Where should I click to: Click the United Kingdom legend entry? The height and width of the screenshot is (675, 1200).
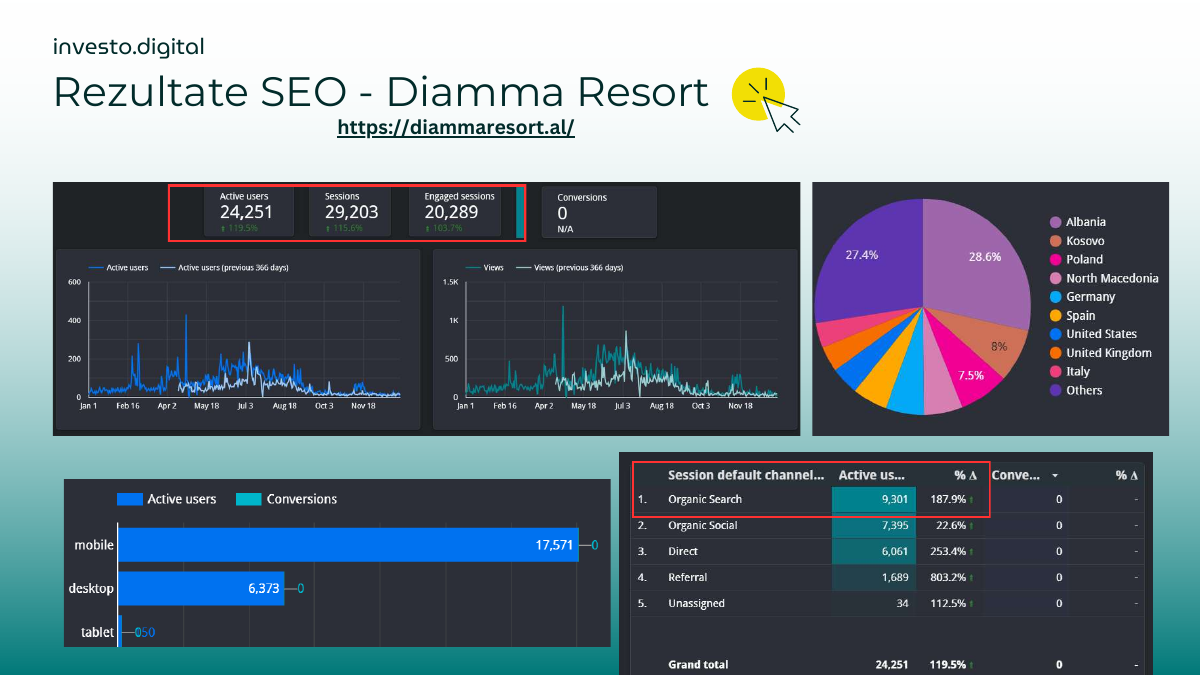1101,353
